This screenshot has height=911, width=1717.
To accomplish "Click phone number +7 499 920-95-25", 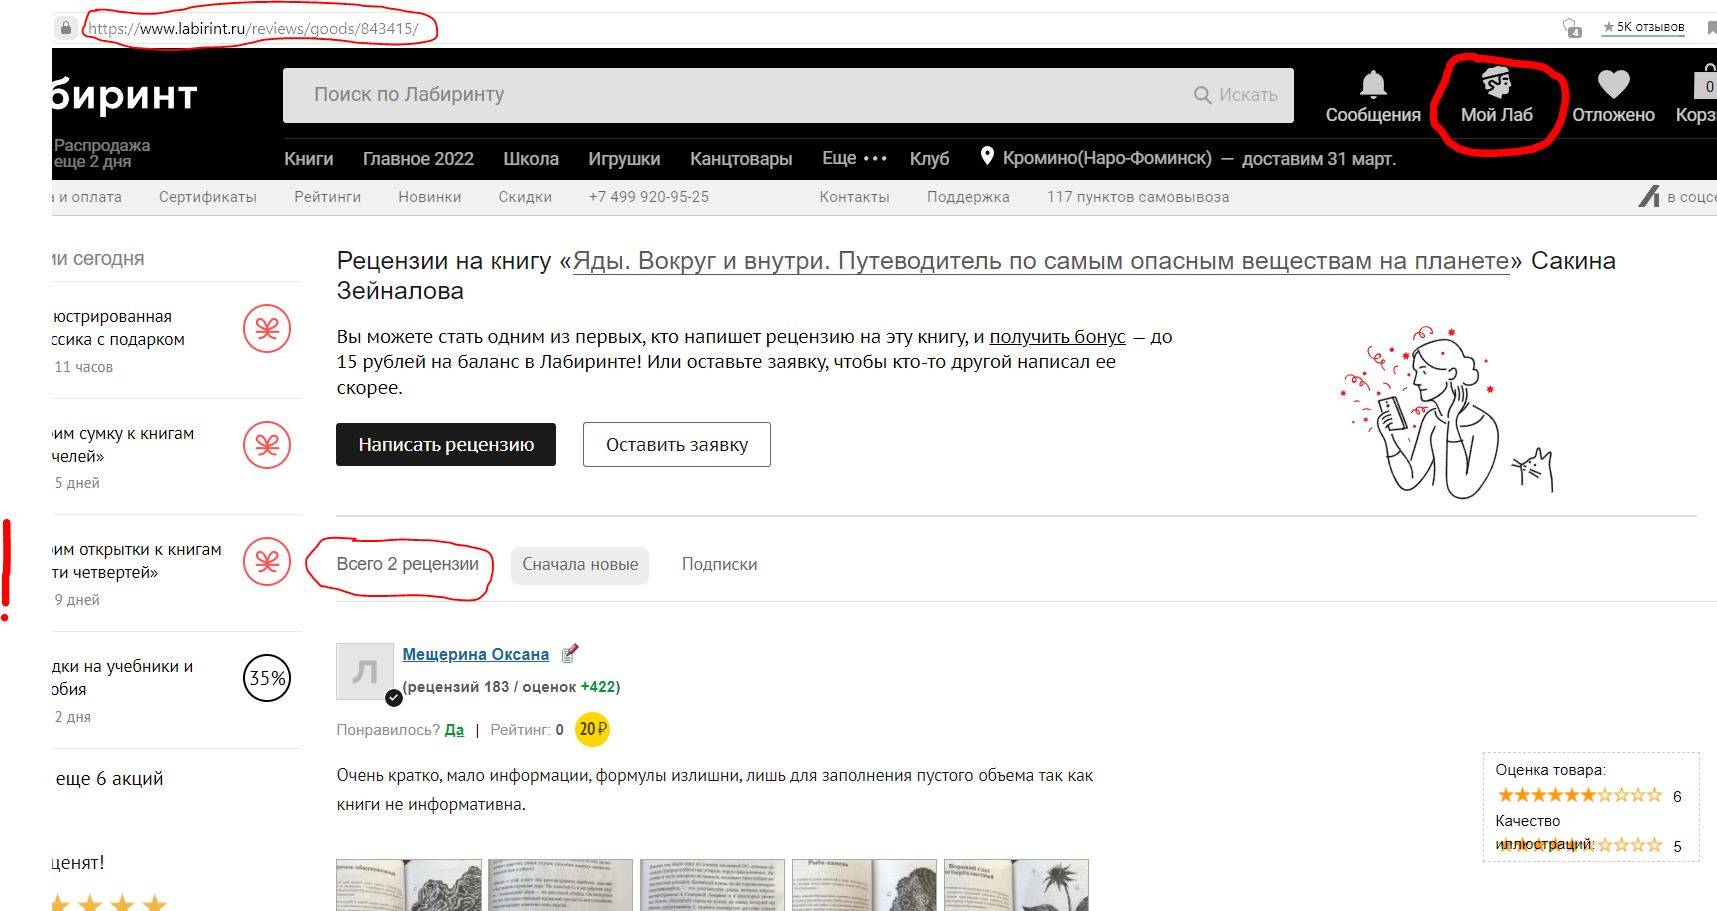I will (x=649, y=197).
